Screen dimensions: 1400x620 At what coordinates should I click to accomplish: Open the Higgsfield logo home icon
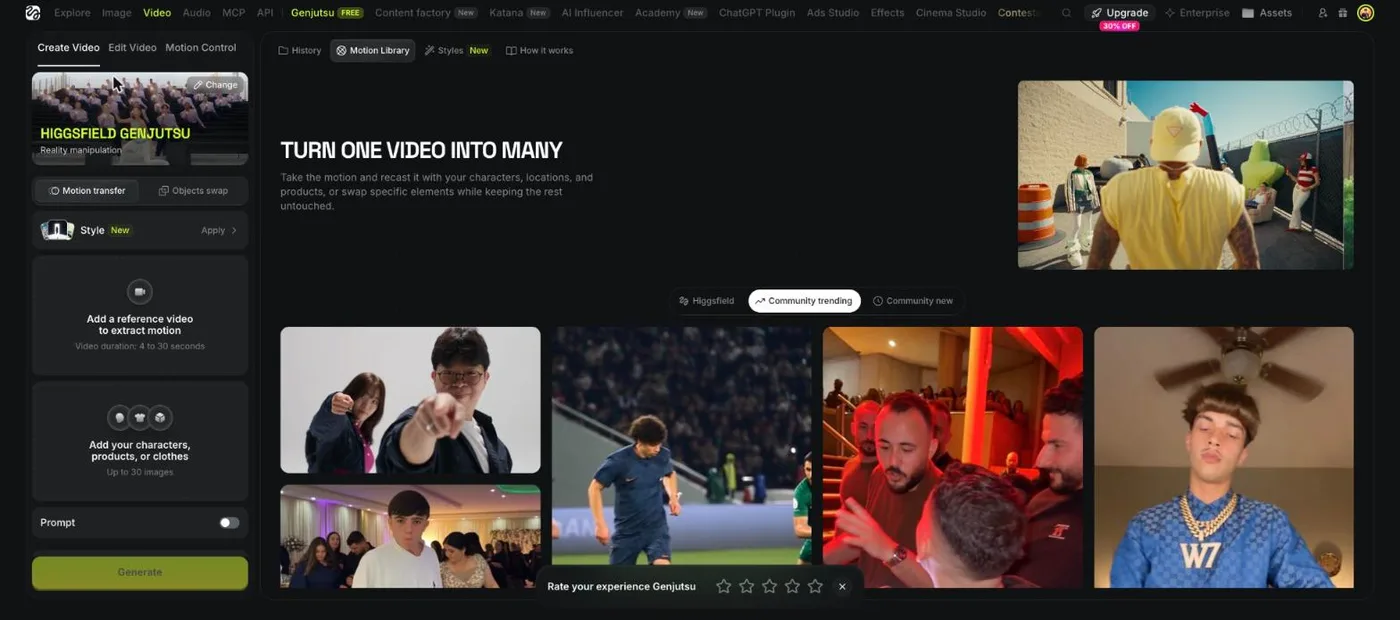click(x=33, y=13)
